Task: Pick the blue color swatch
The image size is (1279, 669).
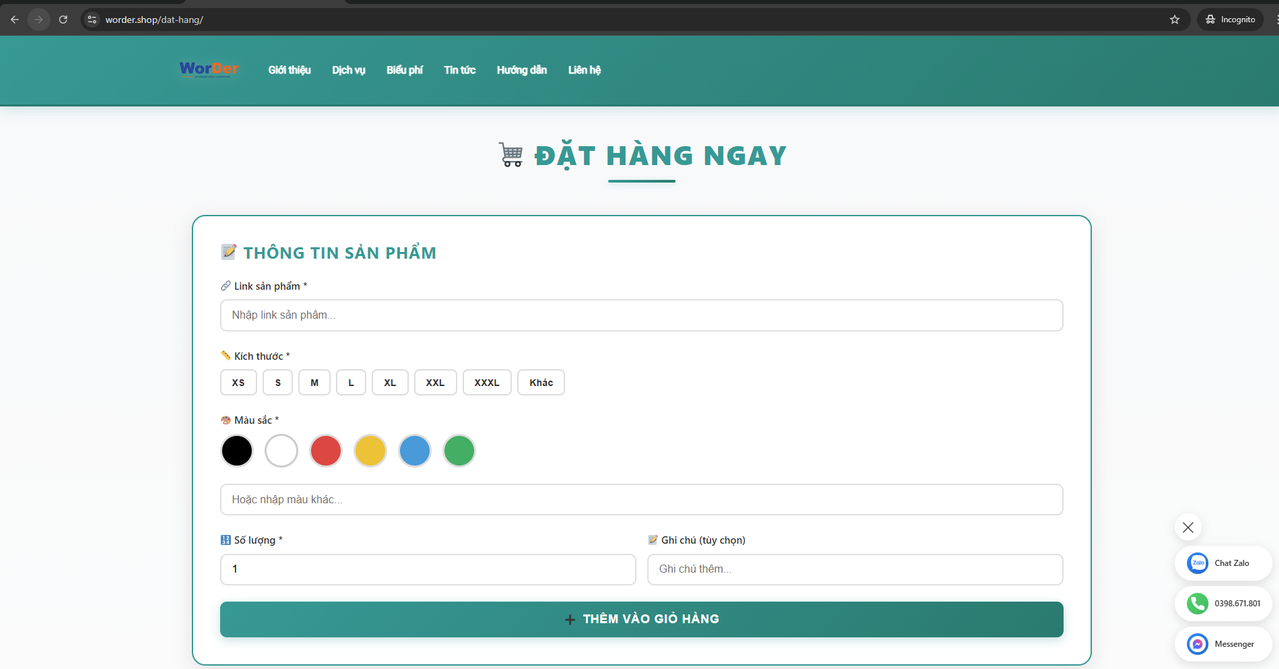Action: pyautogui.click(x=415, y=451)
